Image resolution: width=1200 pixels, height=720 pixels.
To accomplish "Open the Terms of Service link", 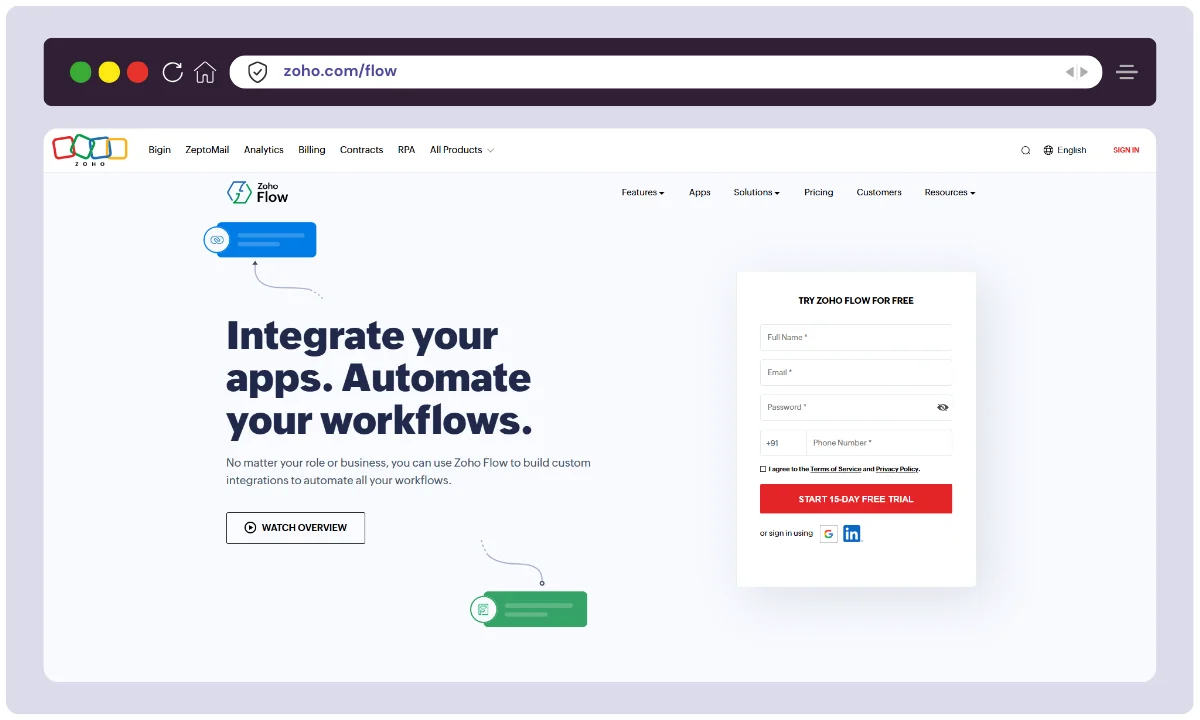I will click(x=835, y=469).
